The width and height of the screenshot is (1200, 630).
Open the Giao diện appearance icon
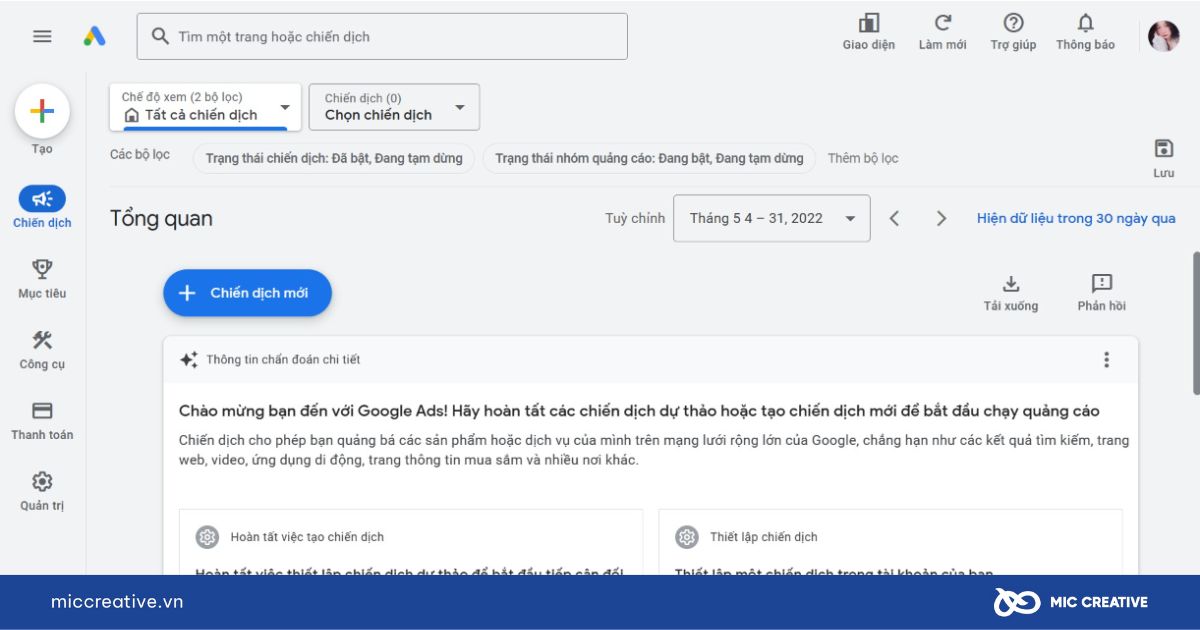point(869,23)
